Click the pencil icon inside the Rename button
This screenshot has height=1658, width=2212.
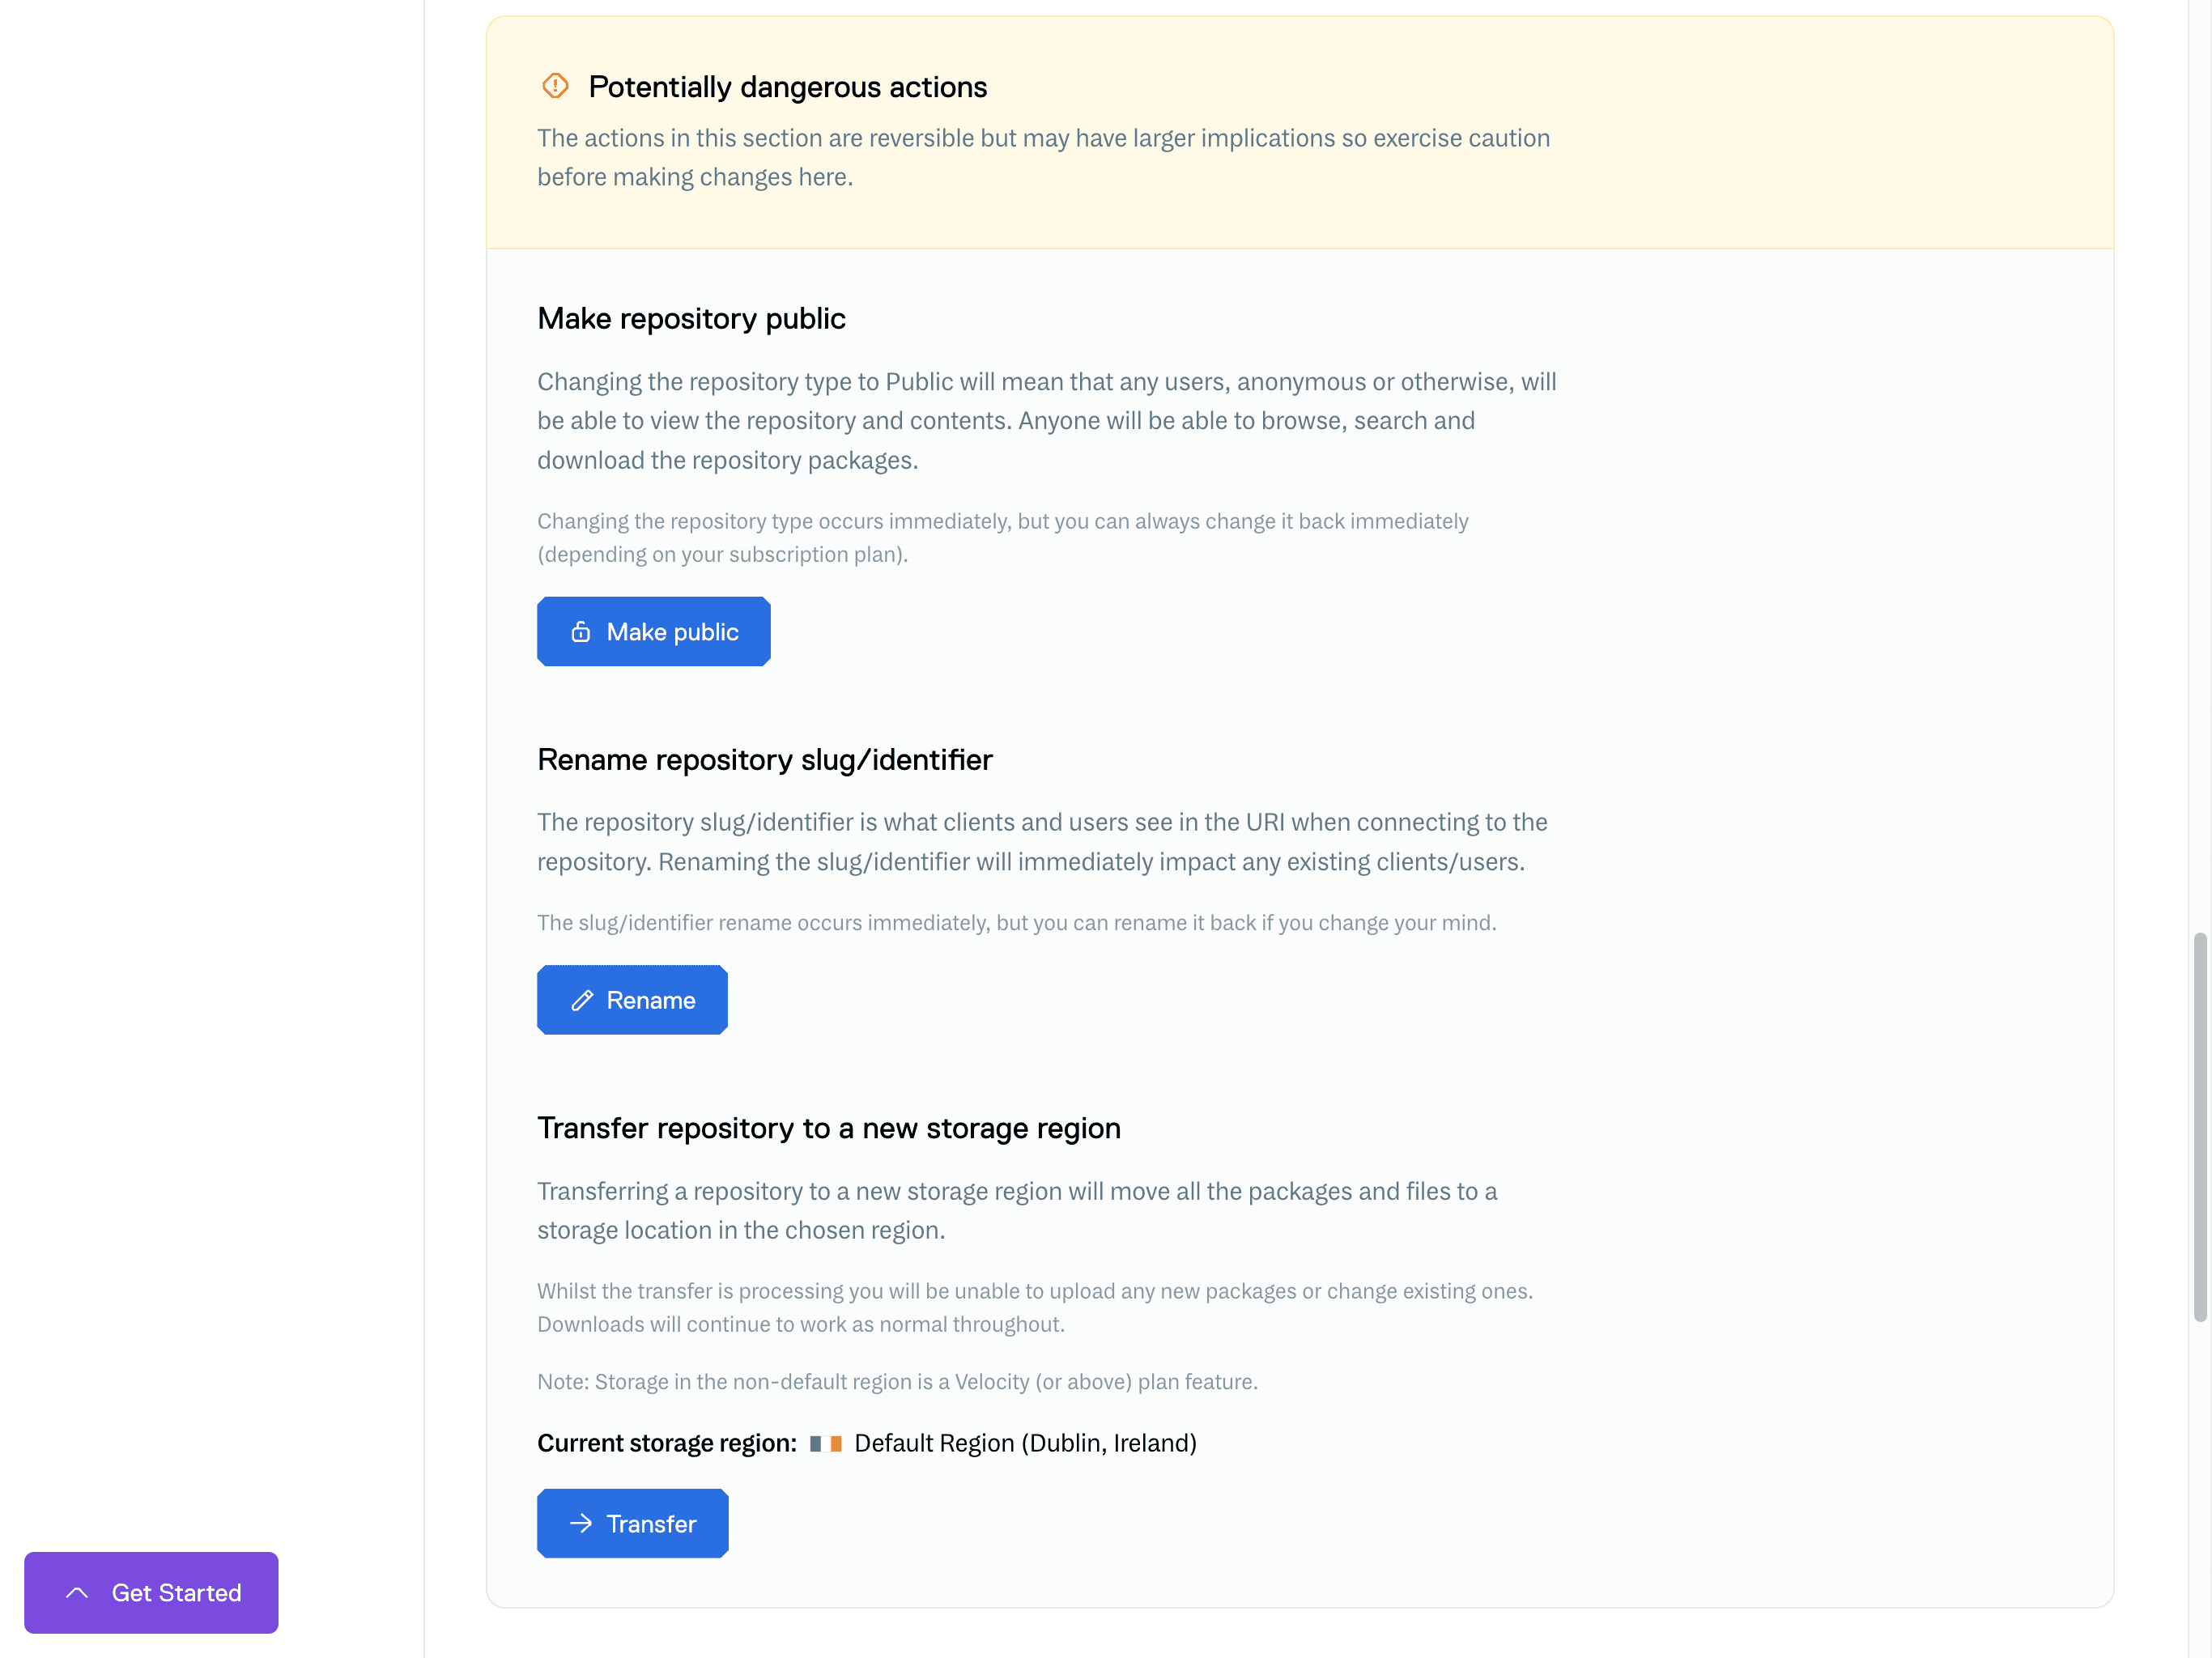pos(583,1000)
